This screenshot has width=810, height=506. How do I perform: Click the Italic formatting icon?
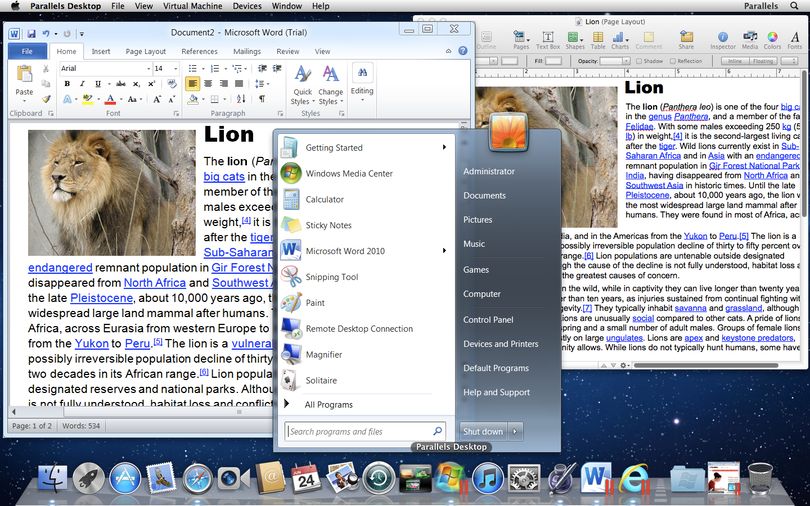(x=82, y=84)
